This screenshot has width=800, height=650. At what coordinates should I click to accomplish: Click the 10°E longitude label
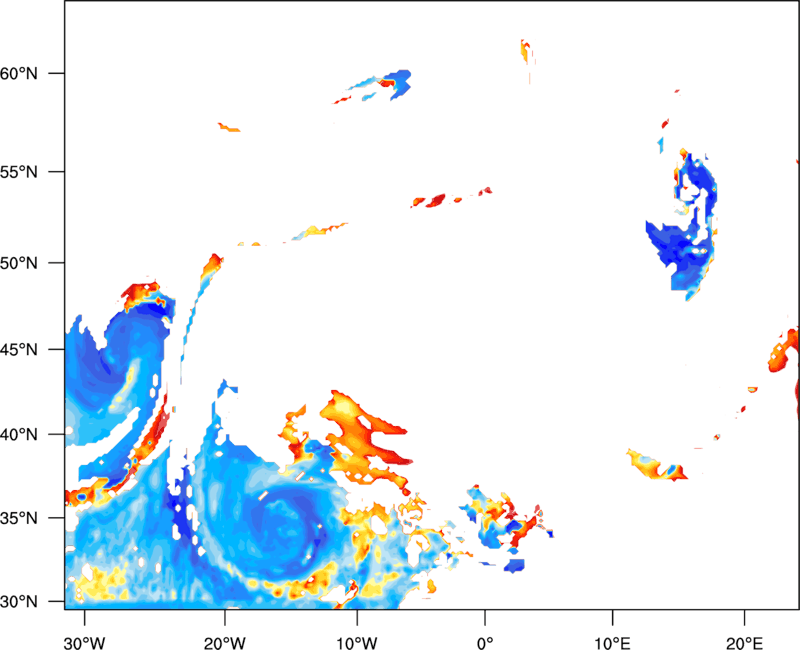point(612,643)
